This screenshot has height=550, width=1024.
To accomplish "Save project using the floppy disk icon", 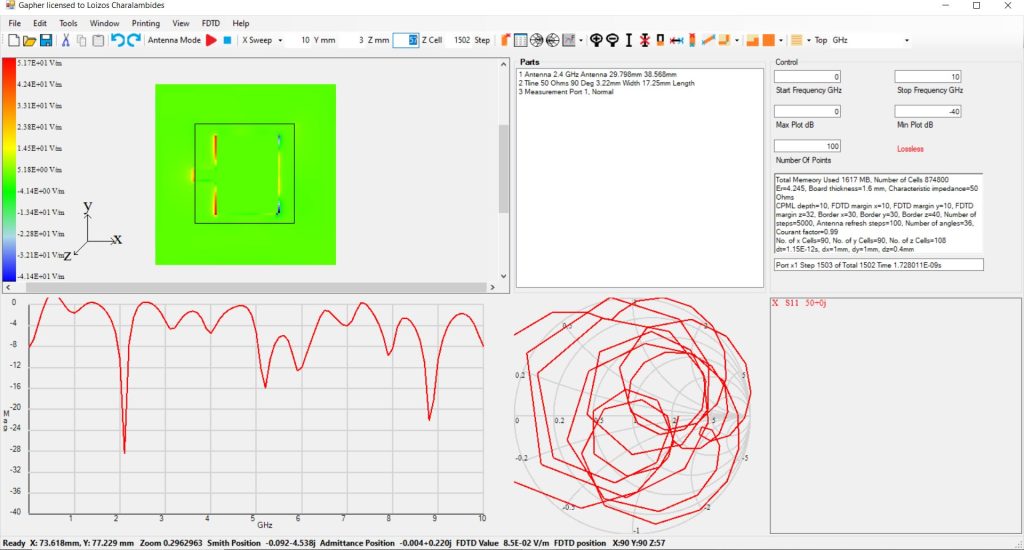I will point(46,40).
